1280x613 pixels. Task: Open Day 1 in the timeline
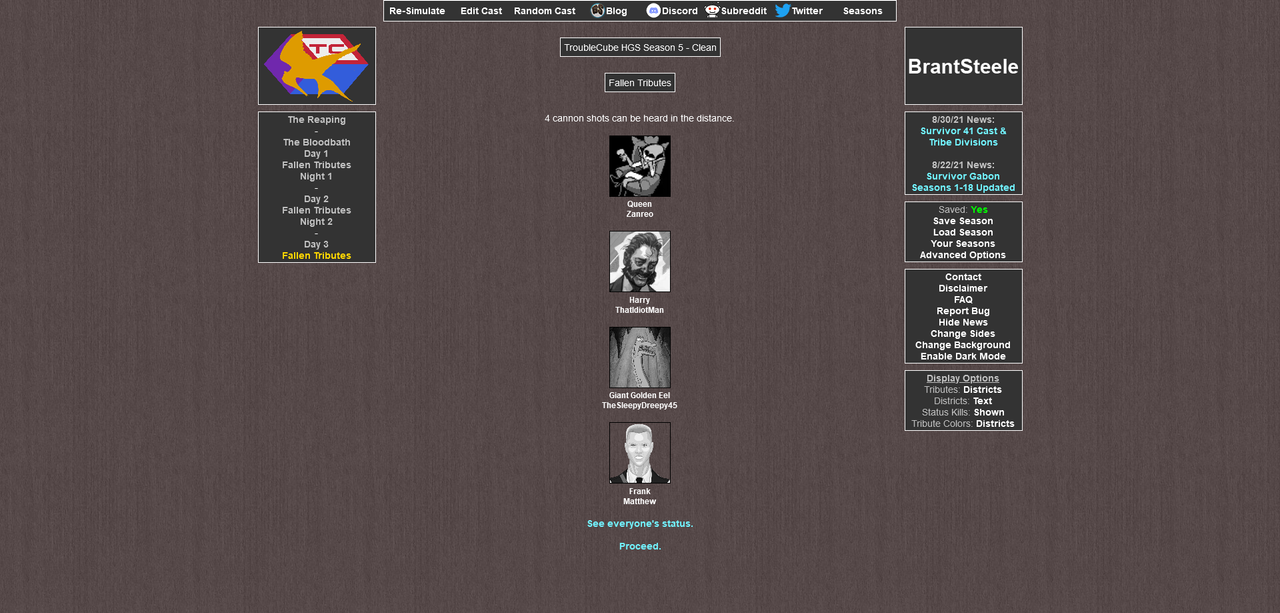click(317, 154)
